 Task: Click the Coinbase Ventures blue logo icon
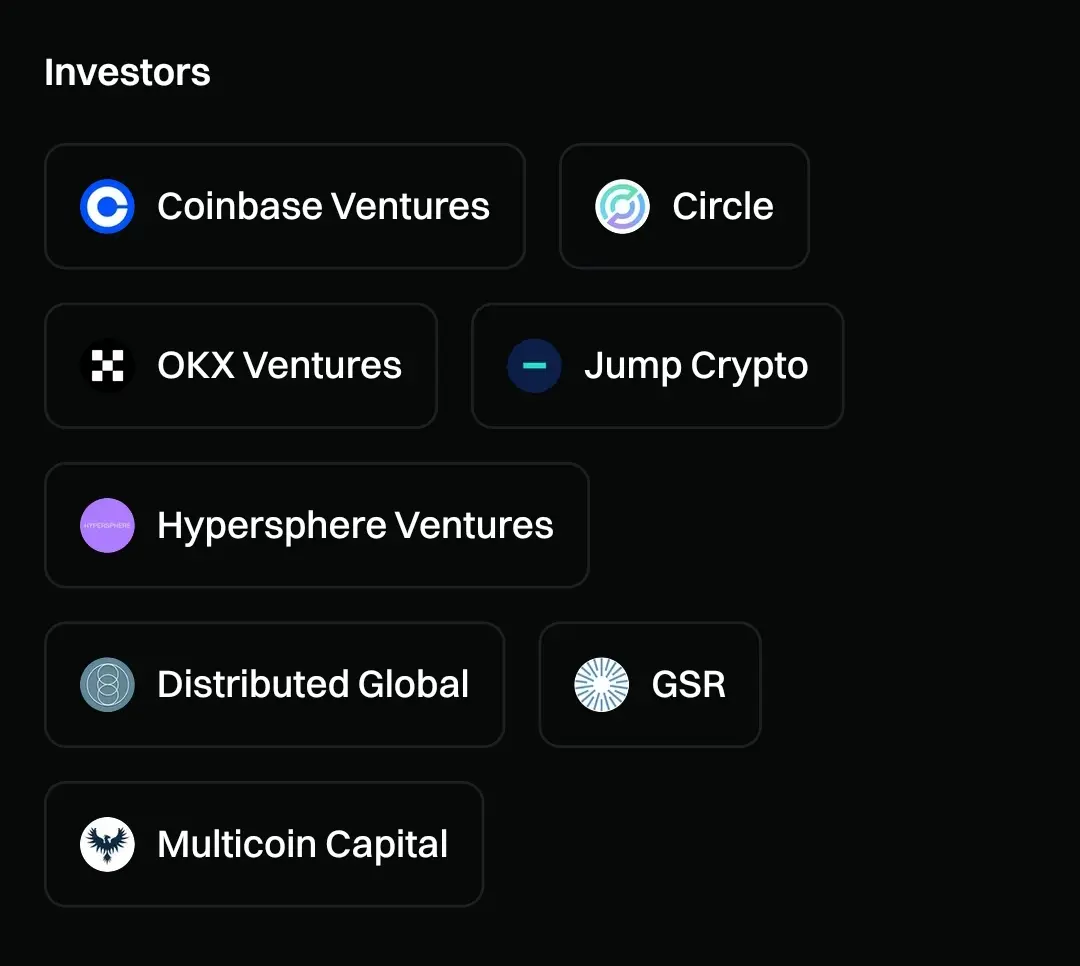(x=107, y=206)
